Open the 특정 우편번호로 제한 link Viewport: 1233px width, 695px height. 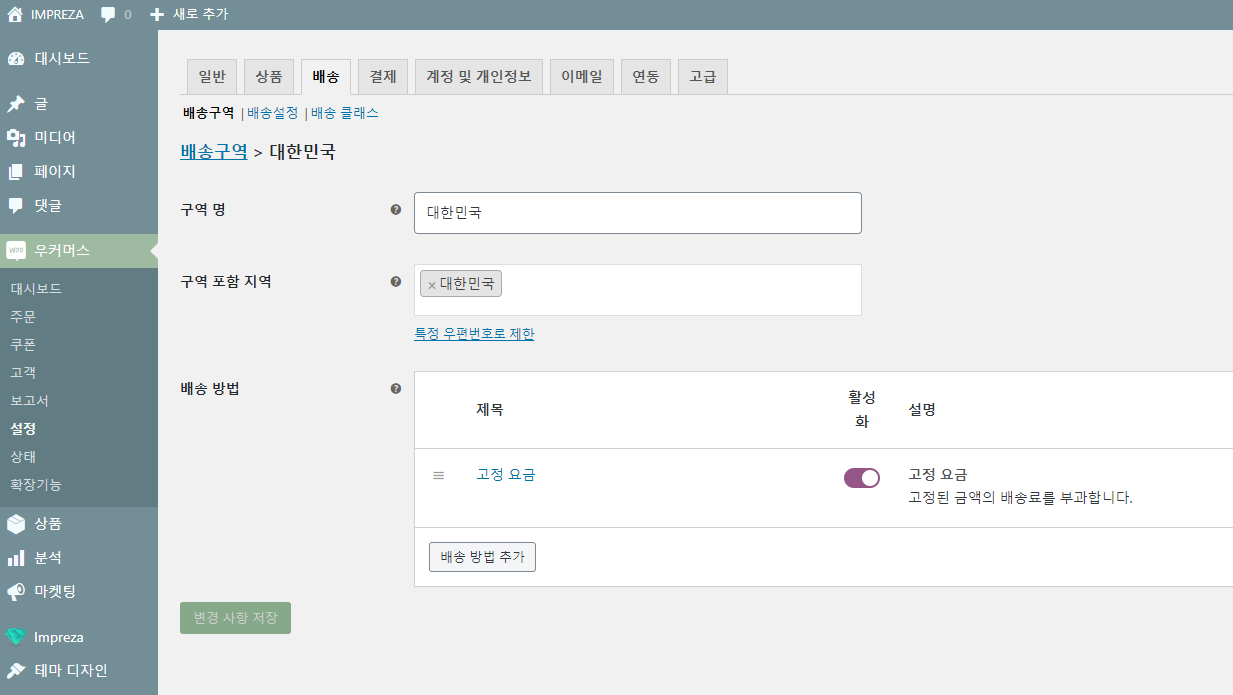pos(475,333)
